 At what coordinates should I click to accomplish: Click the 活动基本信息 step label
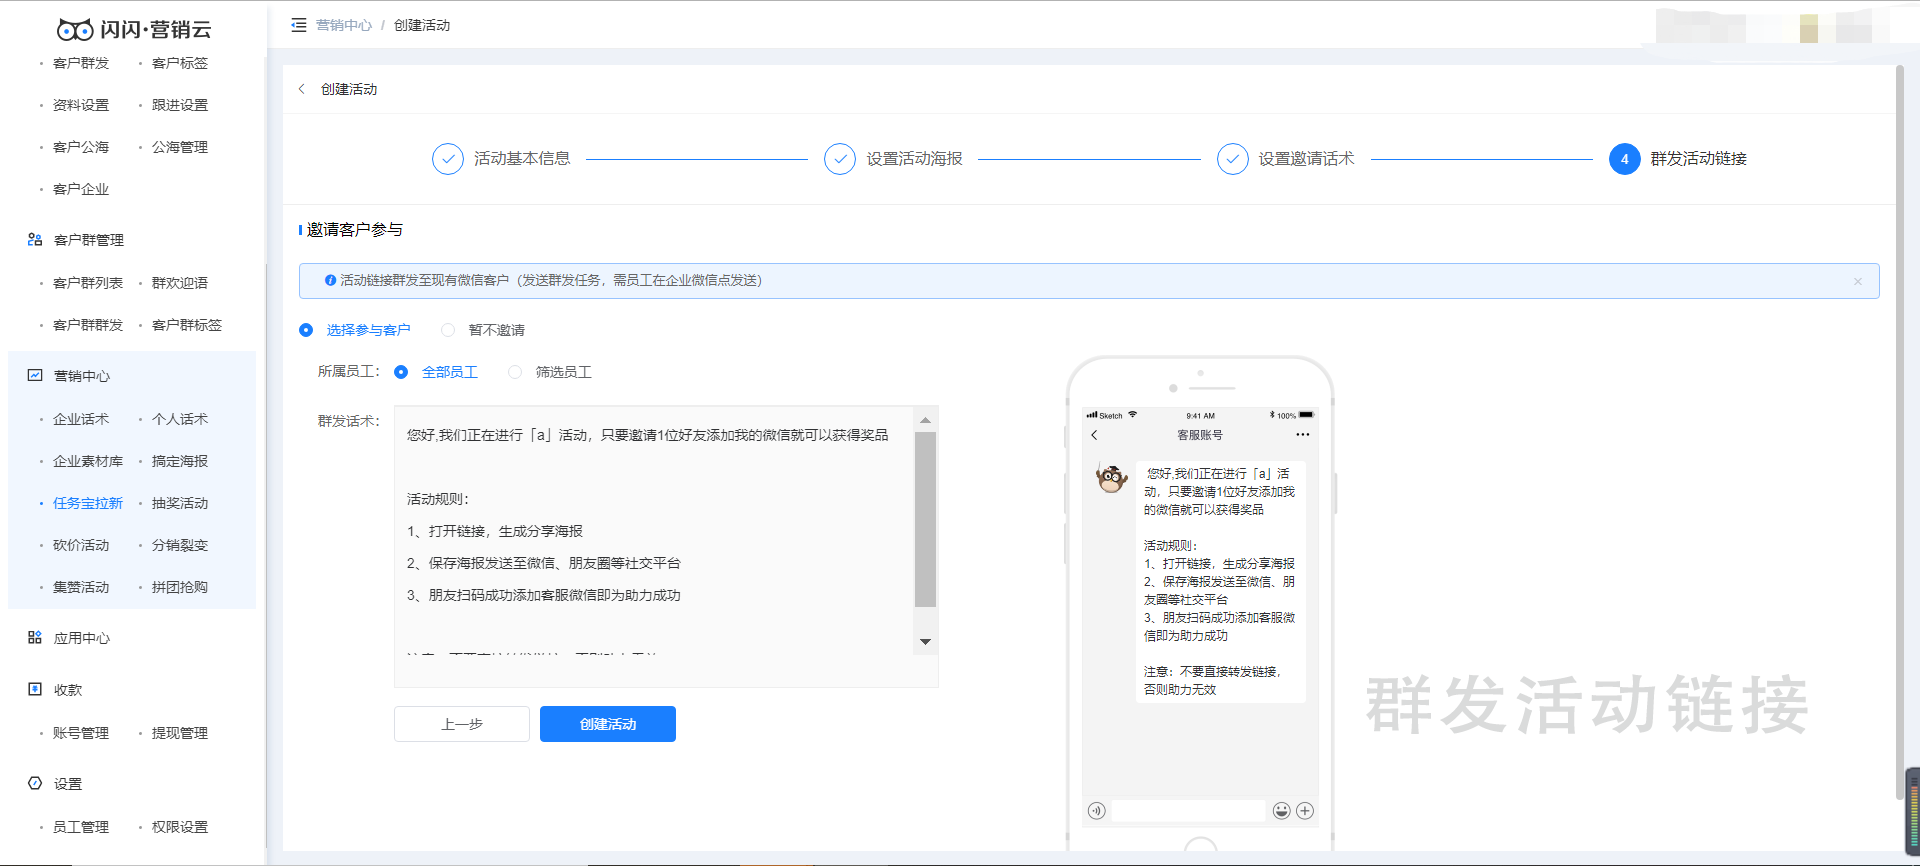pos(522,159)
